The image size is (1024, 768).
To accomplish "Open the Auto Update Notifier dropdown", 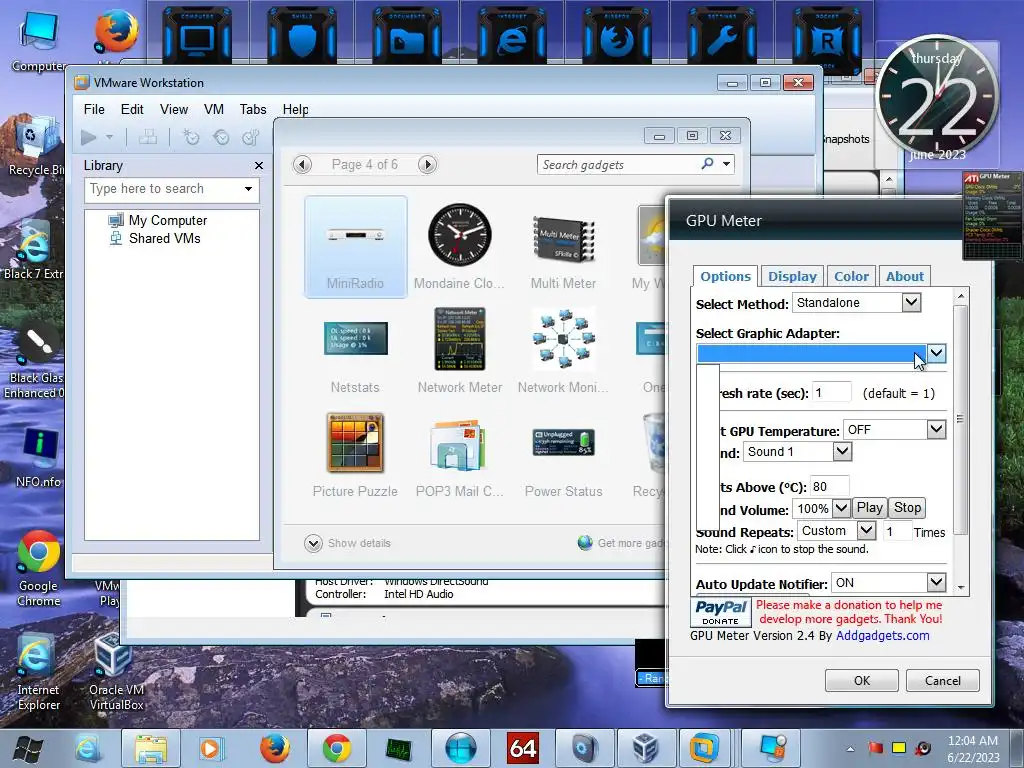I will click(x=936, y=582).
